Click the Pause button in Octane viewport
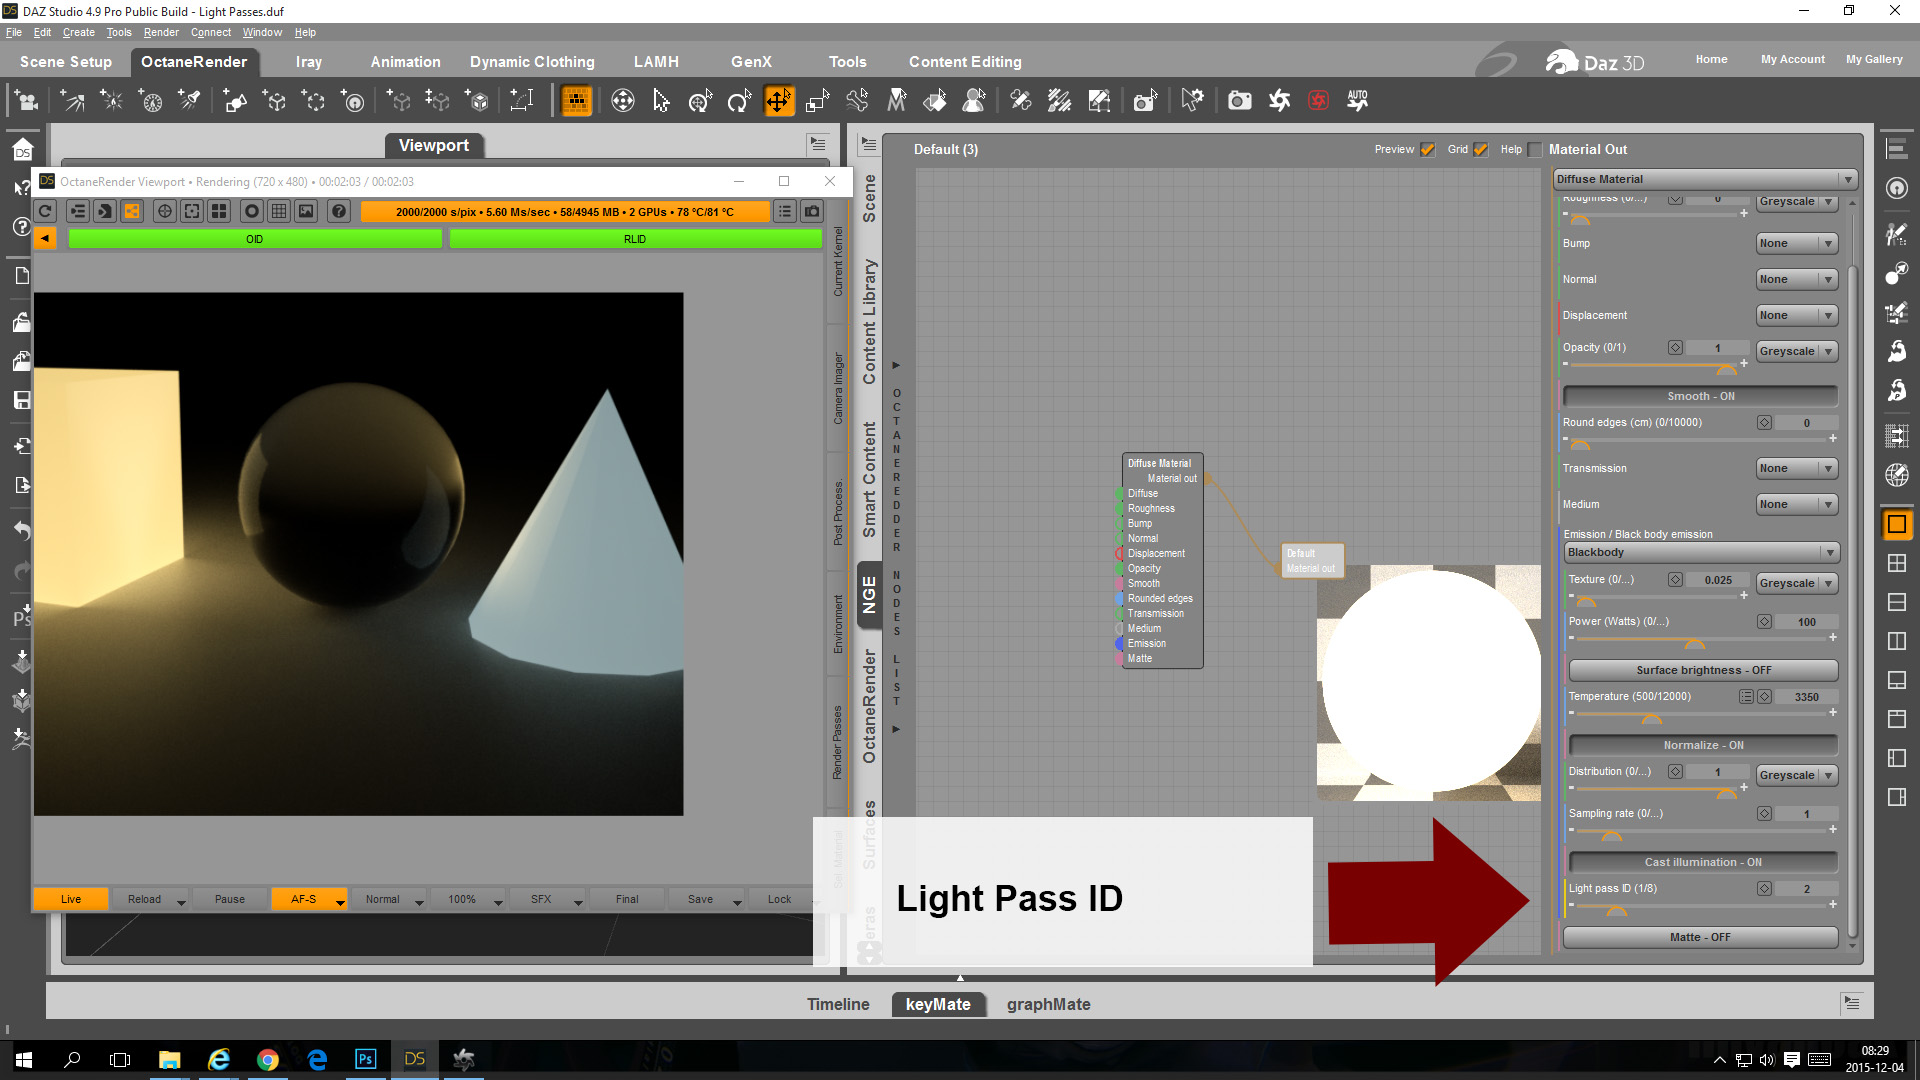Image resolution: width=1920 pixels, height=1080 pixels. point(229,899)
